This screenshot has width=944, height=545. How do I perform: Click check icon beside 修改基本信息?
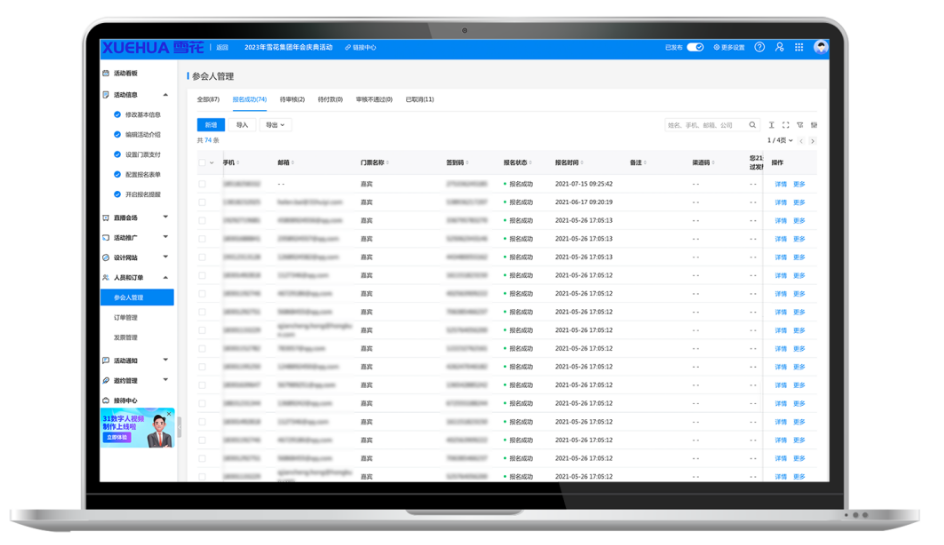[117, 115]
